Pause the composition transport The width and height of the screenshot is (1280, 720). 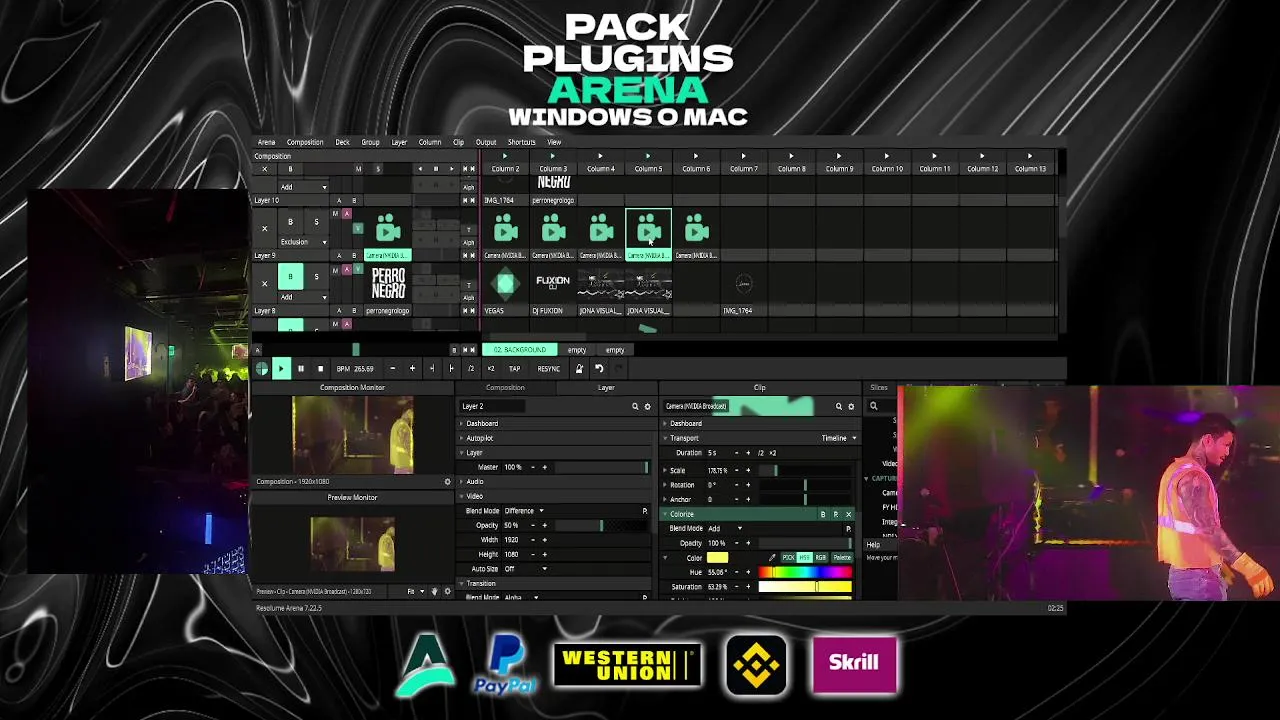(x=300, y=369)
